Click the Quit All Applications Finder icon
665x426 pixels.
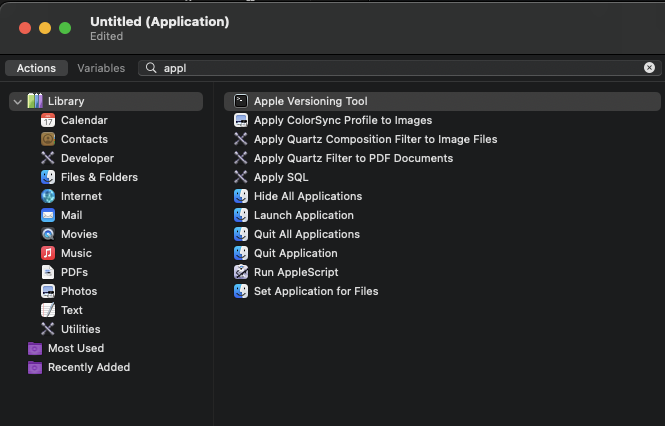[241, 234]
